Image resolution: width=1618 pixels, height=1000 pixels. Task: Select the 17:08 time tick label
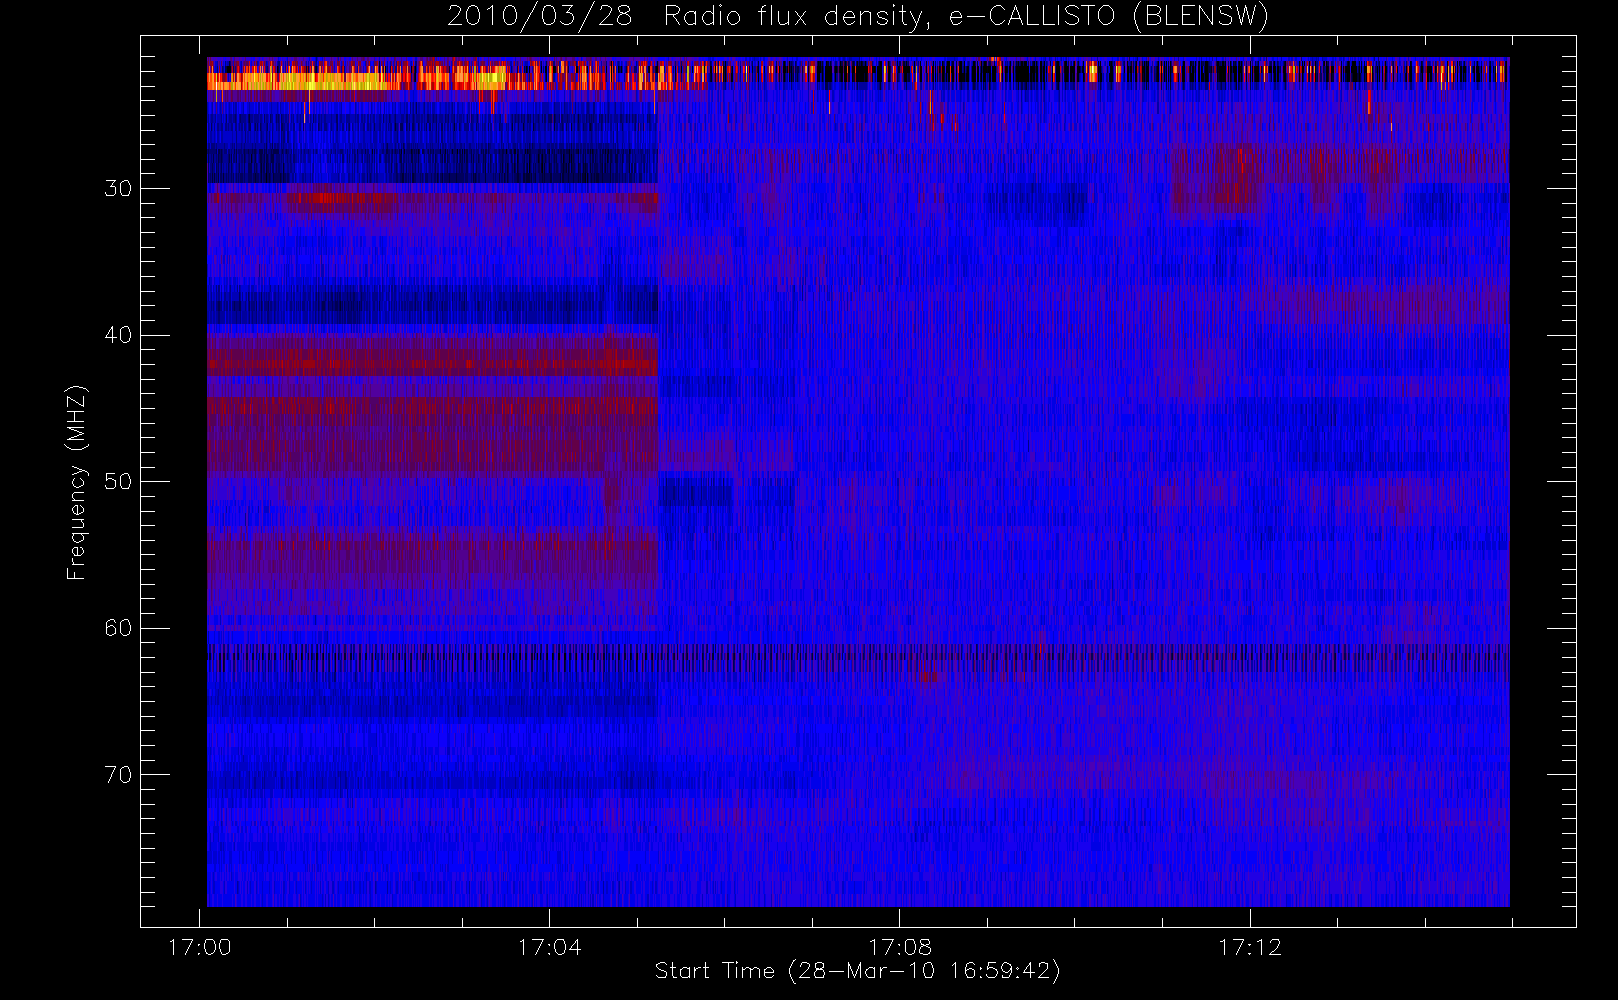tap(900, 947)
